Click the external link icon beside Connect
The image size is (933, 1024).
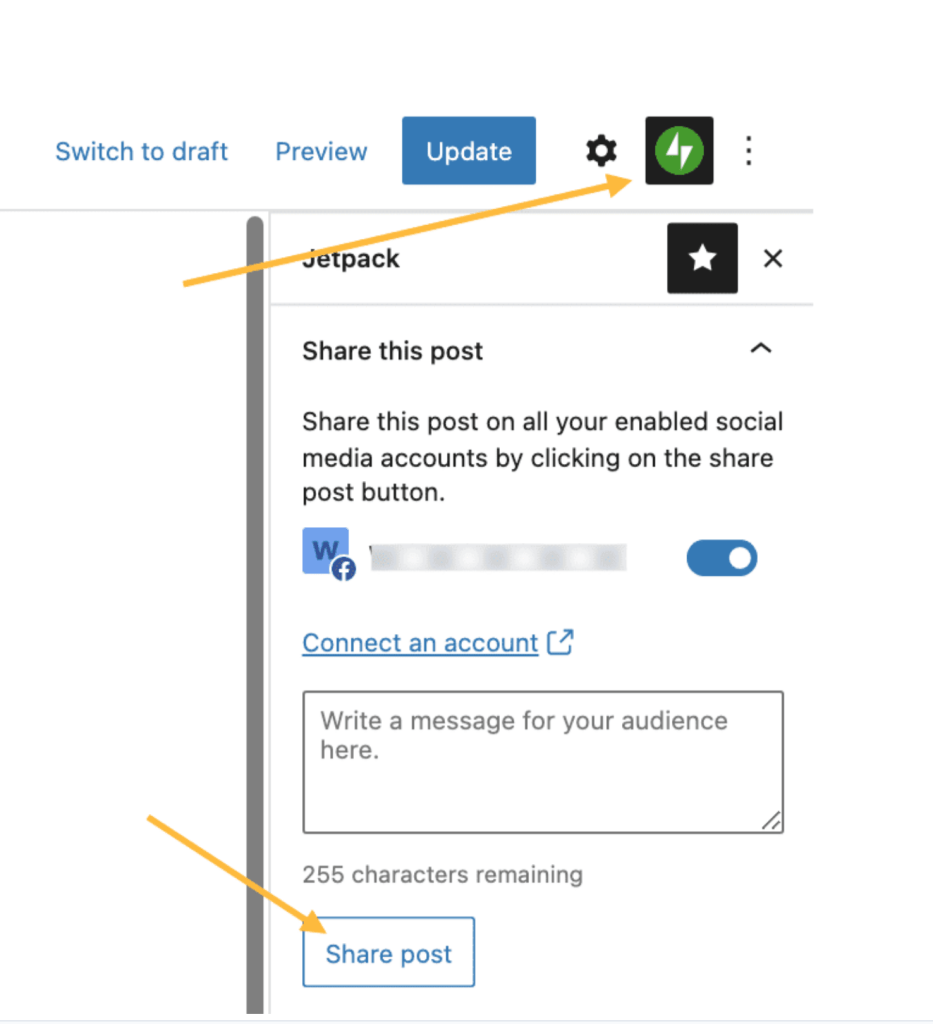pos(560,642)
